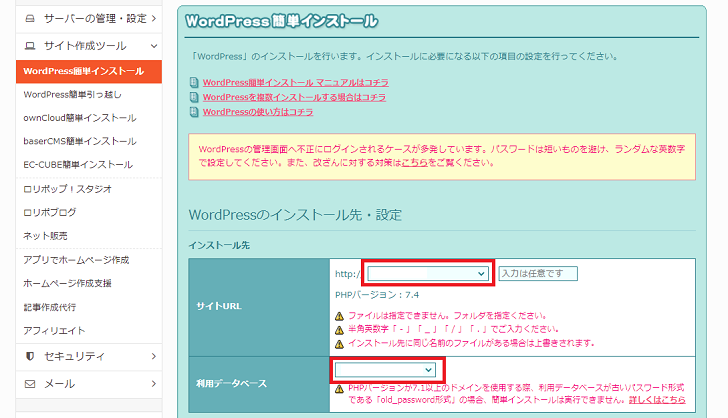Open ネット販売 menu item
The image size is (728, 418).
point(45,236)
